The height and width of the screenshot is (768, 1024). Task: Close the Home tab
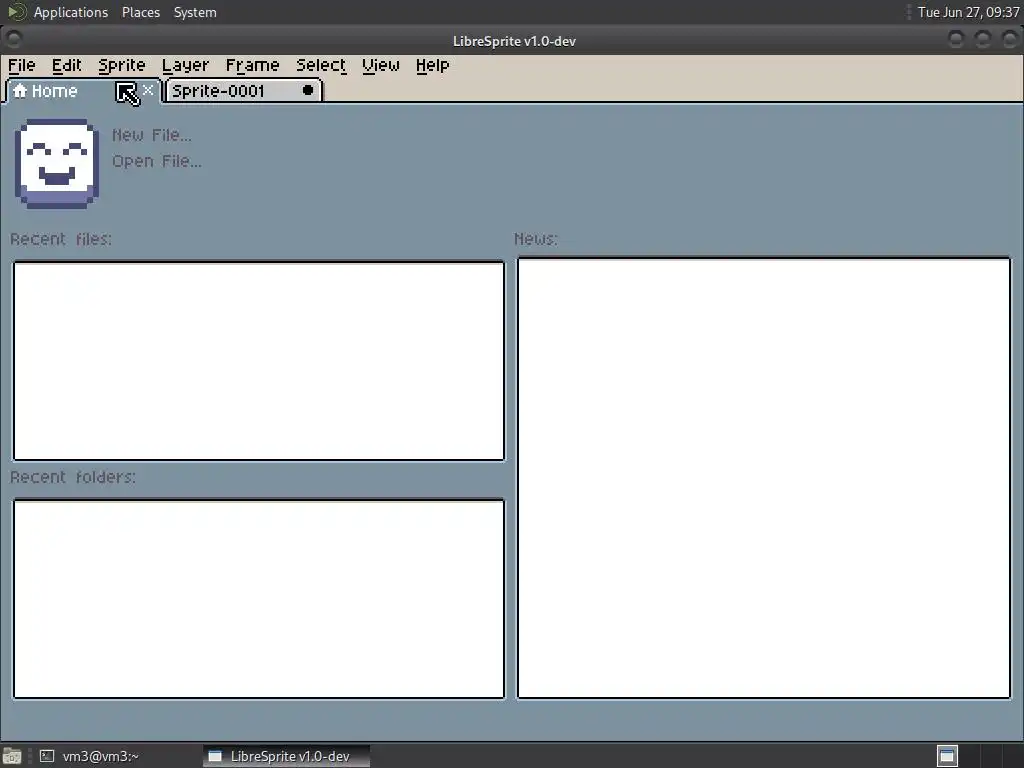tap(148, 90)
